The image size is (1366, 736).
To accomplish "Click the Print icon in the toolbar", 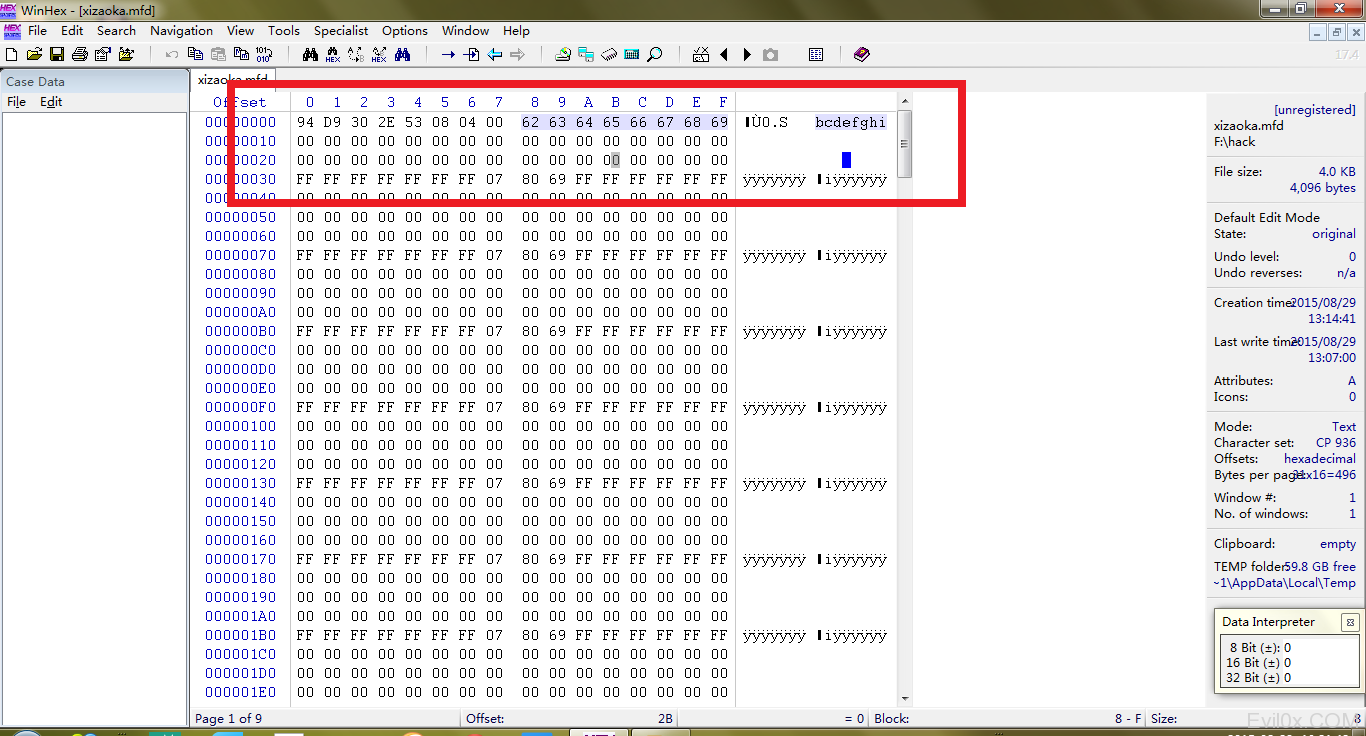I will tap(79, 54).
